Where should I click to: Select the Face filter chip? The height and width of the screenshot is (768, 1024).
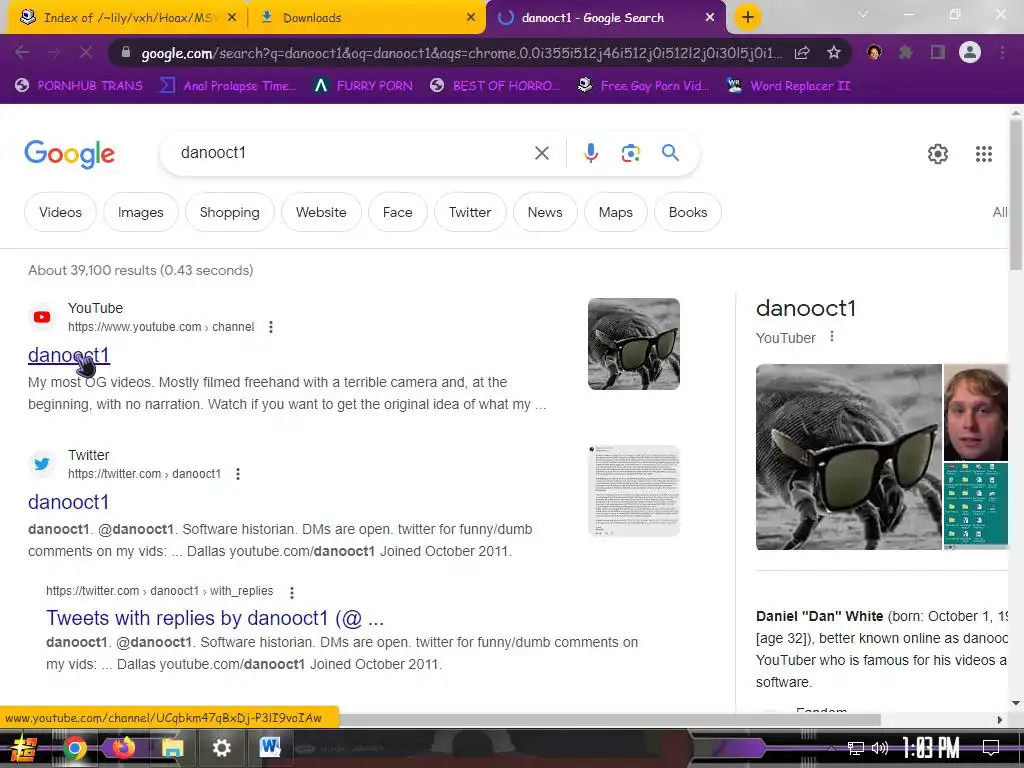pos(397,212)
